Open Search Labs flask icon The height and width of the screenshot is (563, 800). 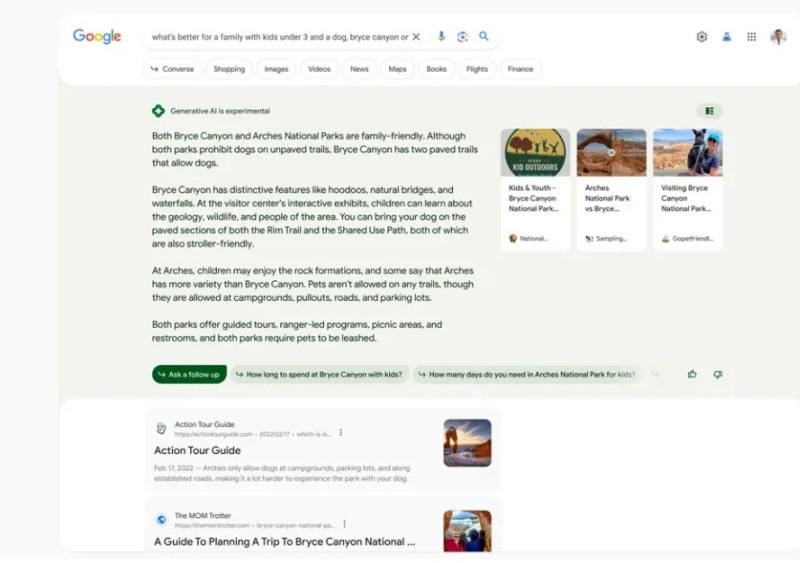click(727, 37)
